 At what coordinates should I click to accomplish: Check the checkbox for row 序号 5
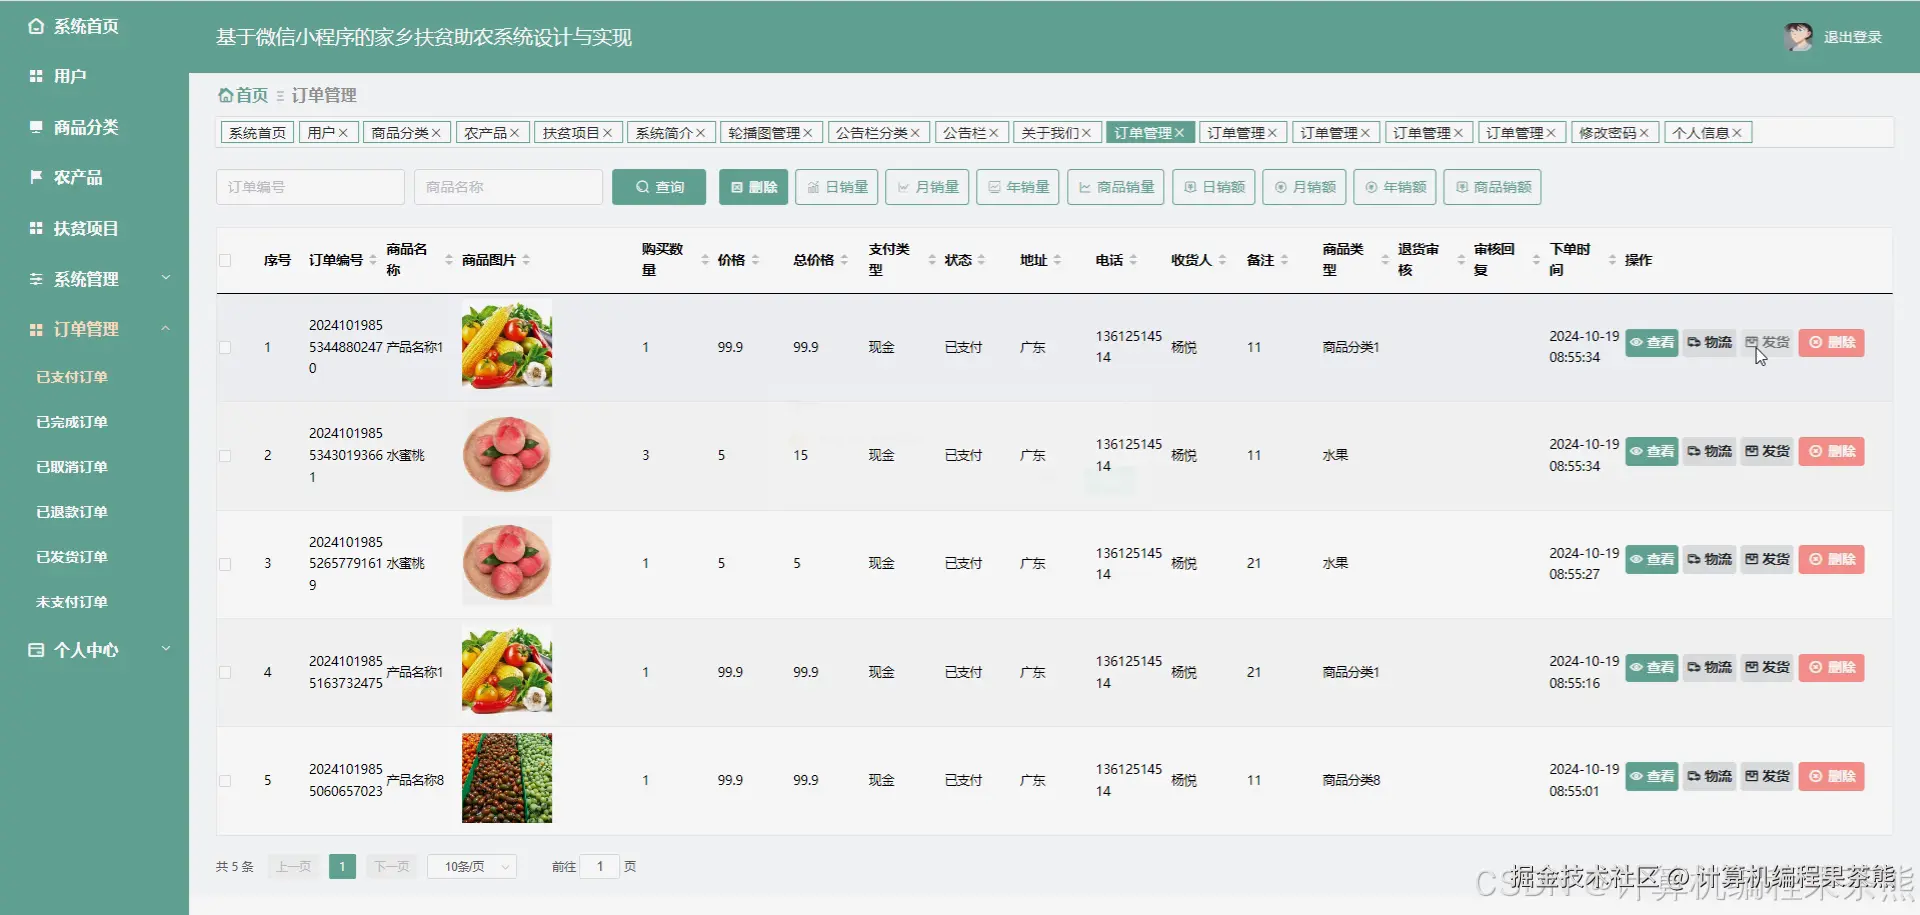coord(225,780)
